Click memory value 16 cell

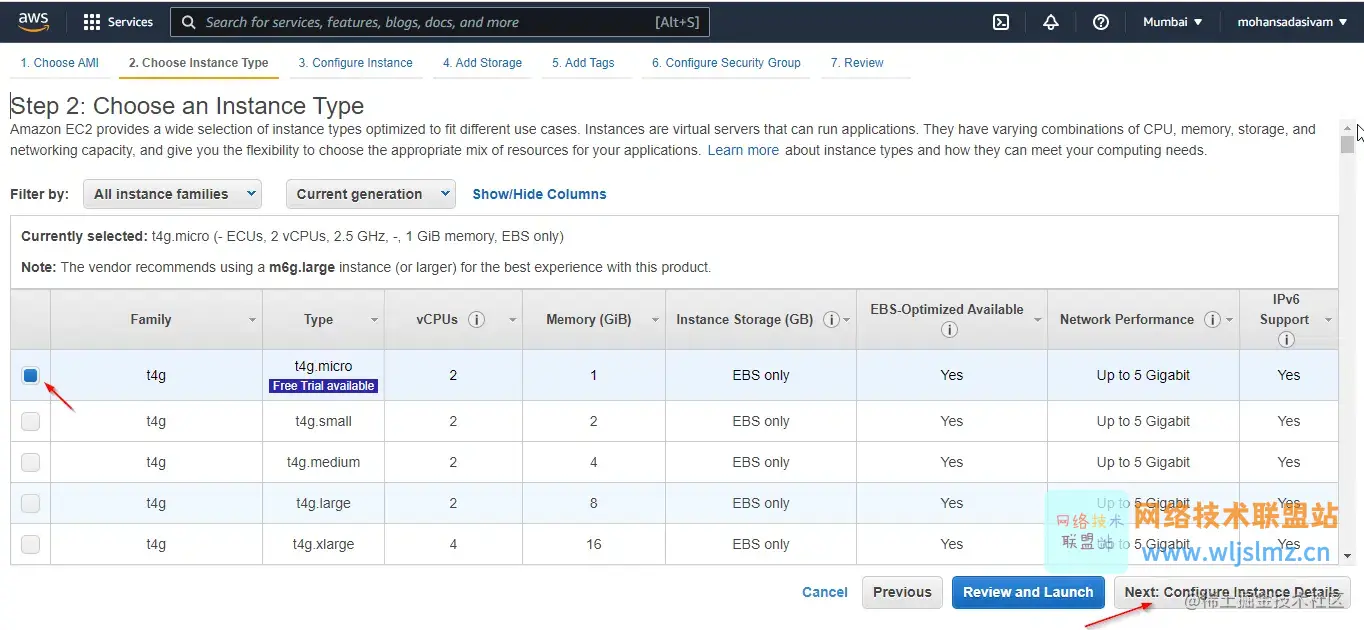594,545
